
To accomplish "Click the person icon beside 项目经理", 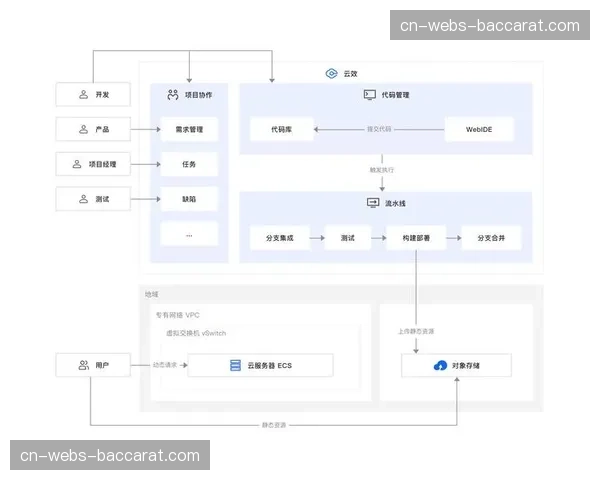I will (x=76, y=164).
